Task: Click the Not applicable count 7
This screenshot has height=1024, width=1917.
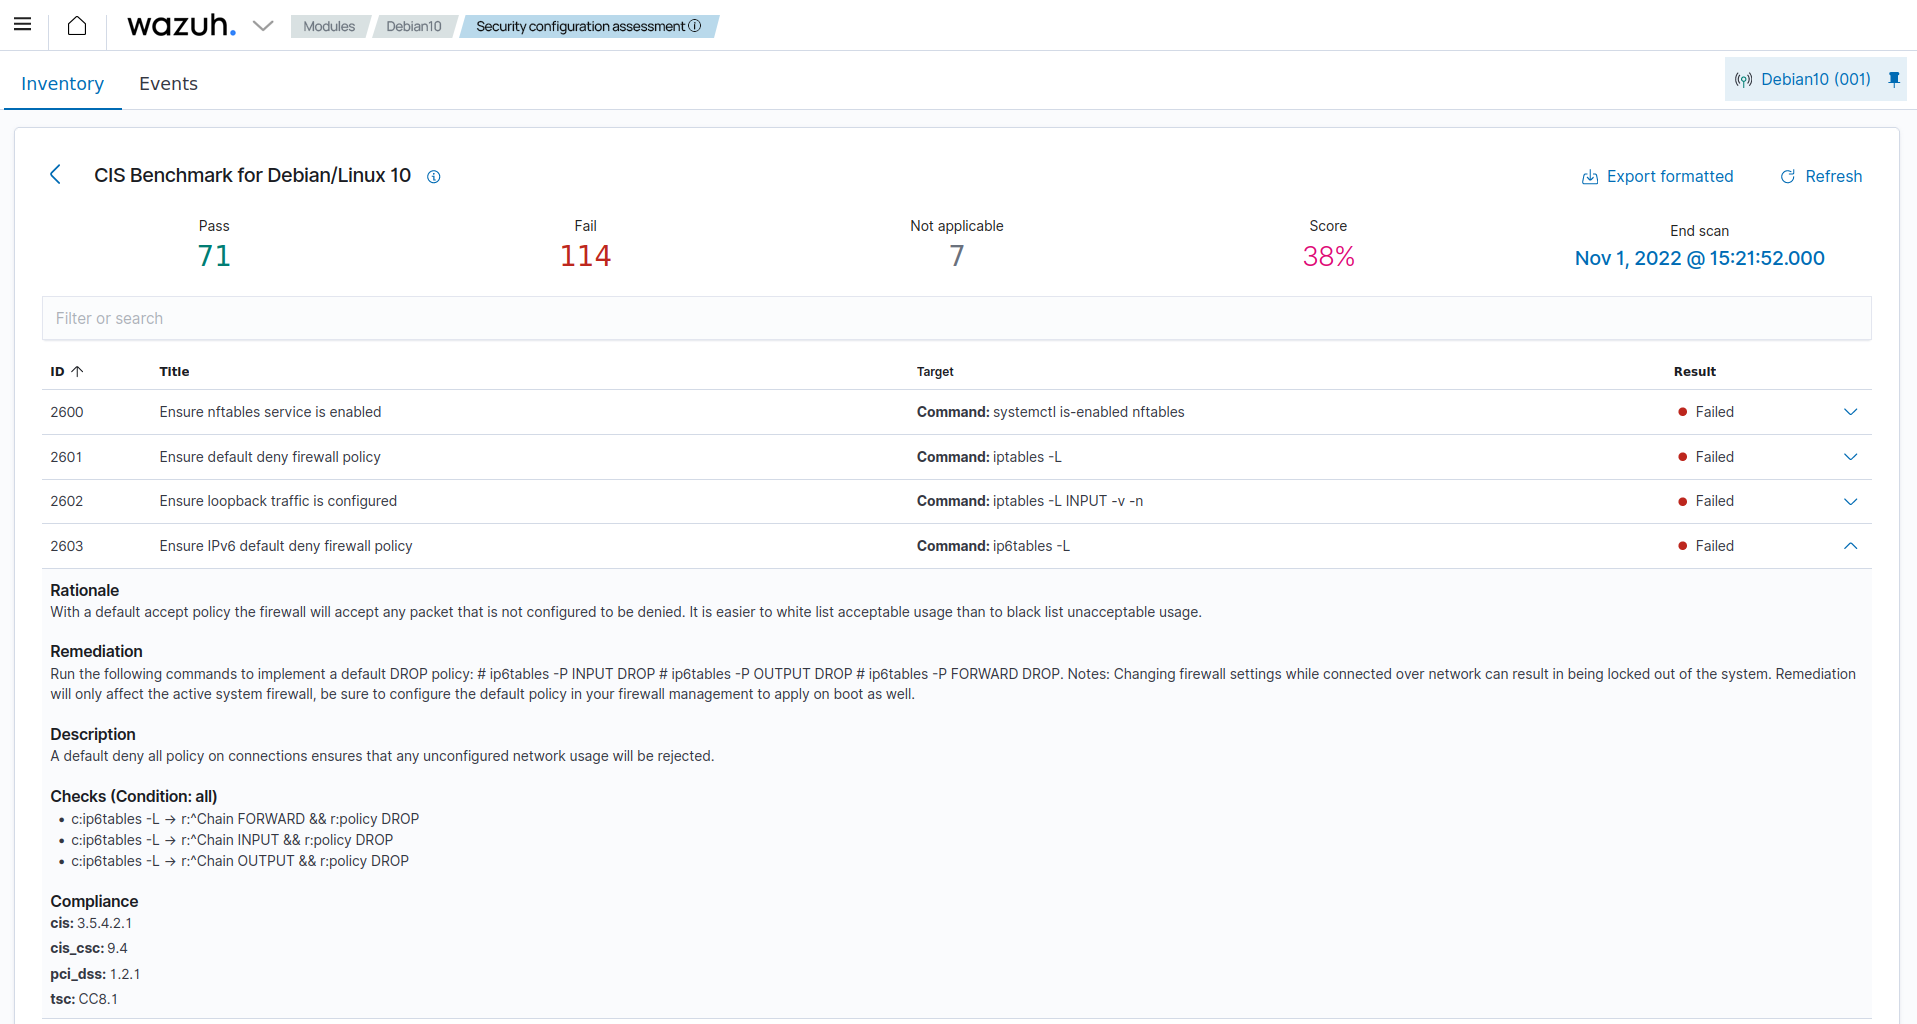Action: point(957,256)
